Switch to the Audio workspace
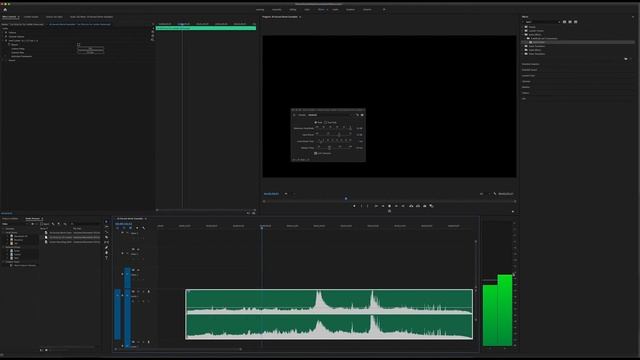The height and width of the screenshot is (360, 640). click(x=335, y=9)
